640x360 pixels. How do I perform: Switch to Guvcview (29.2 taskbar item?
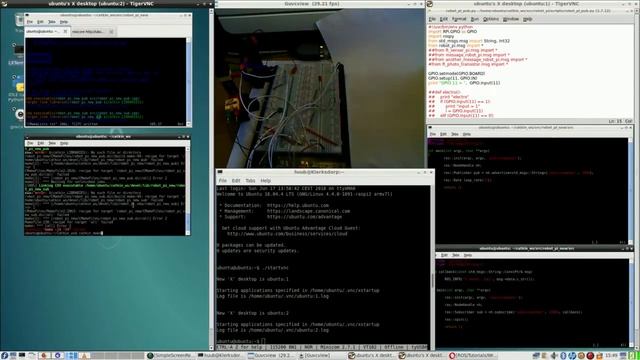pyautogui.click(x=271, y=356)
